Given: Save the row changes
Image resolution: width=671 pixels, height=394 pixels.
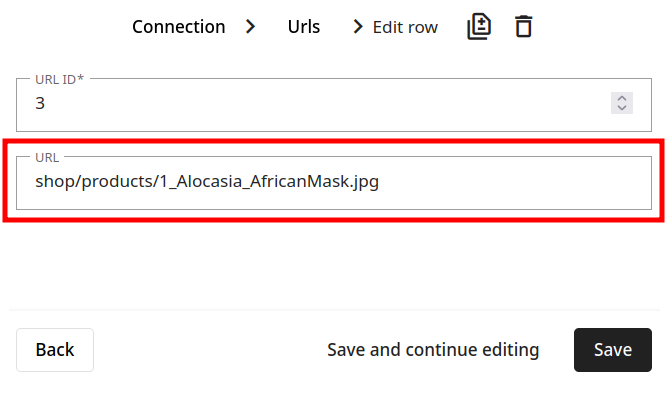Looking at the screenshot, I should [613, 350].
